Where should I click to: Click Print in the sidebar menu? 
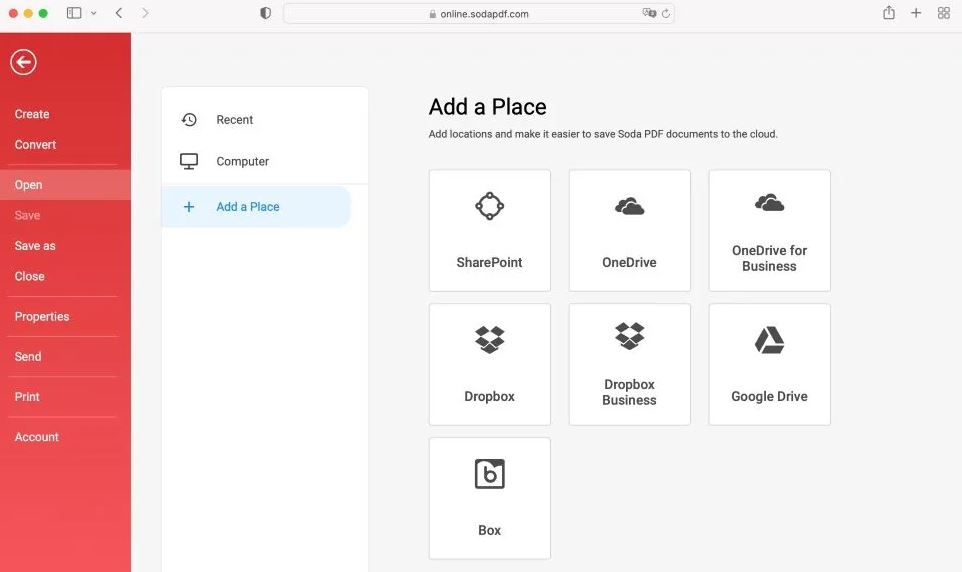pyautogui.click(x=27, y=397)
